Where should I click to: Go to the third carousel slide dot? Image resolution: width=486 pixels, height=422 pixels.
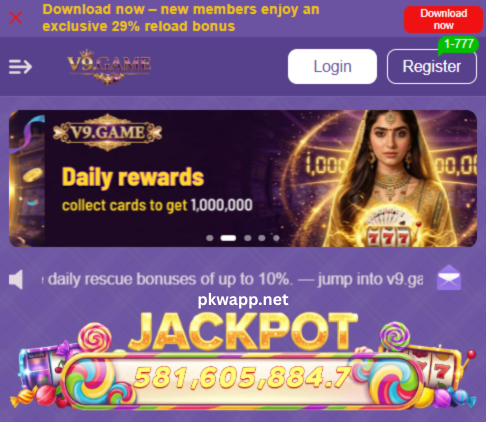click(248, 238)
